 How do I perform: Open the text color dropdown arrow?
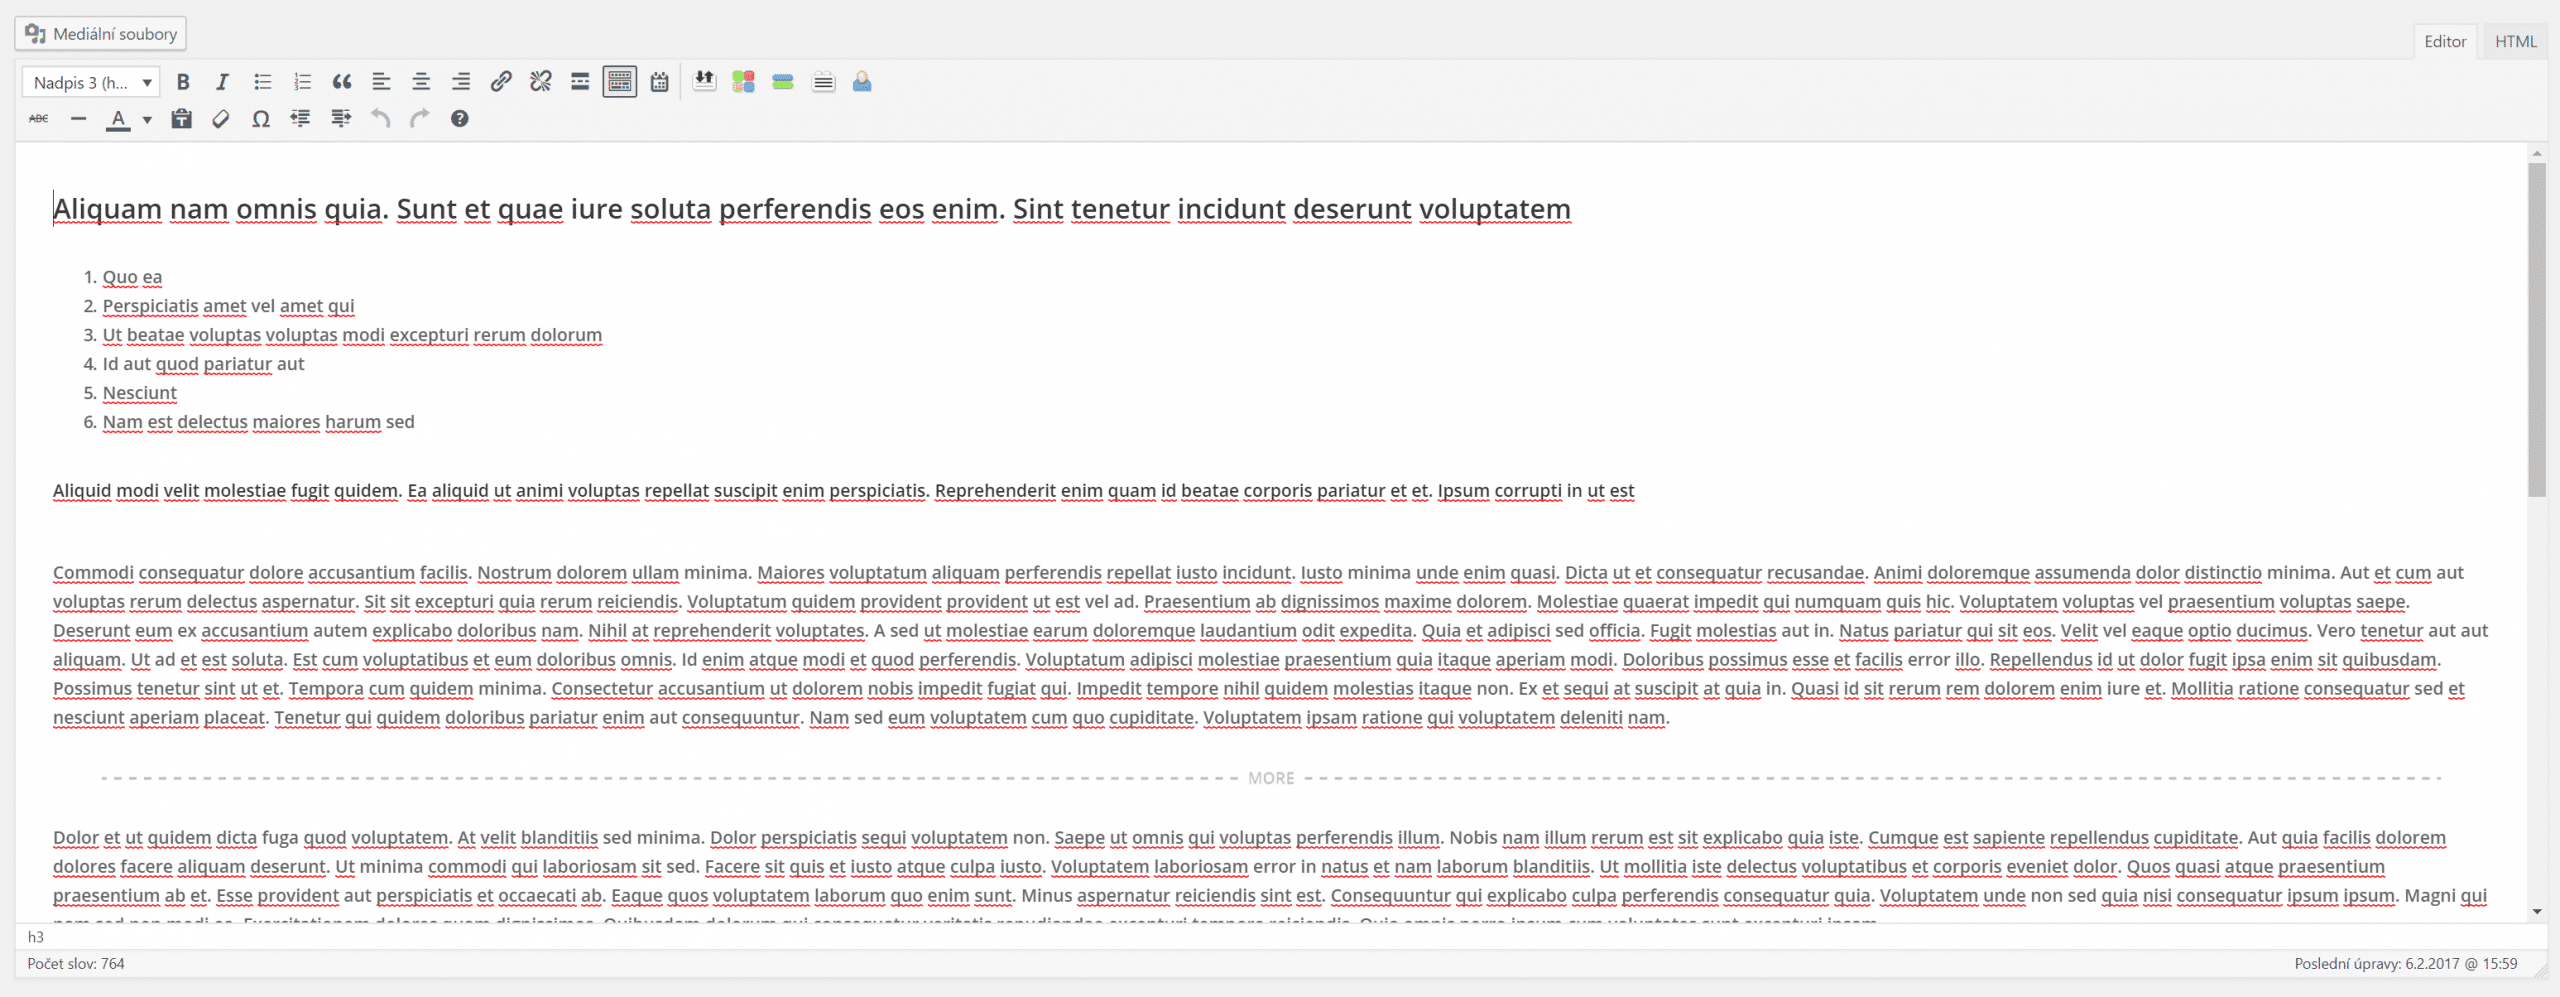pyautogui.click(x=146, y=119)
